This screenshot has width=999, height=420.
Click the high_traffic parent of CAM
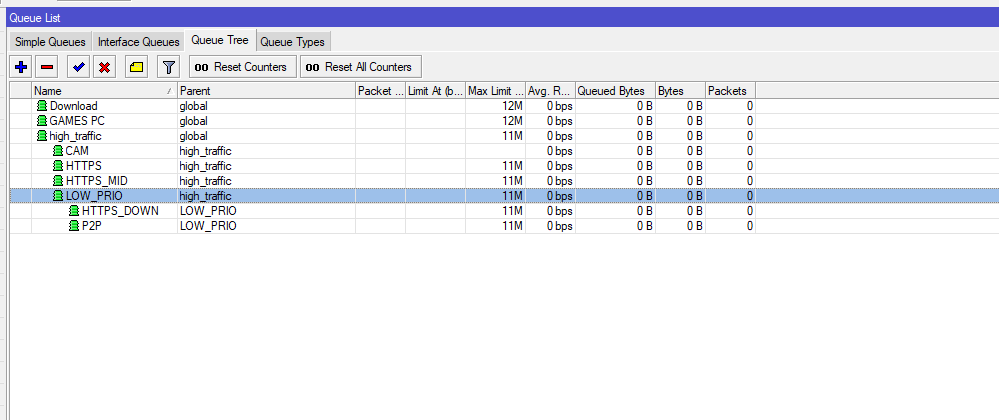click(x=205, y=151)
